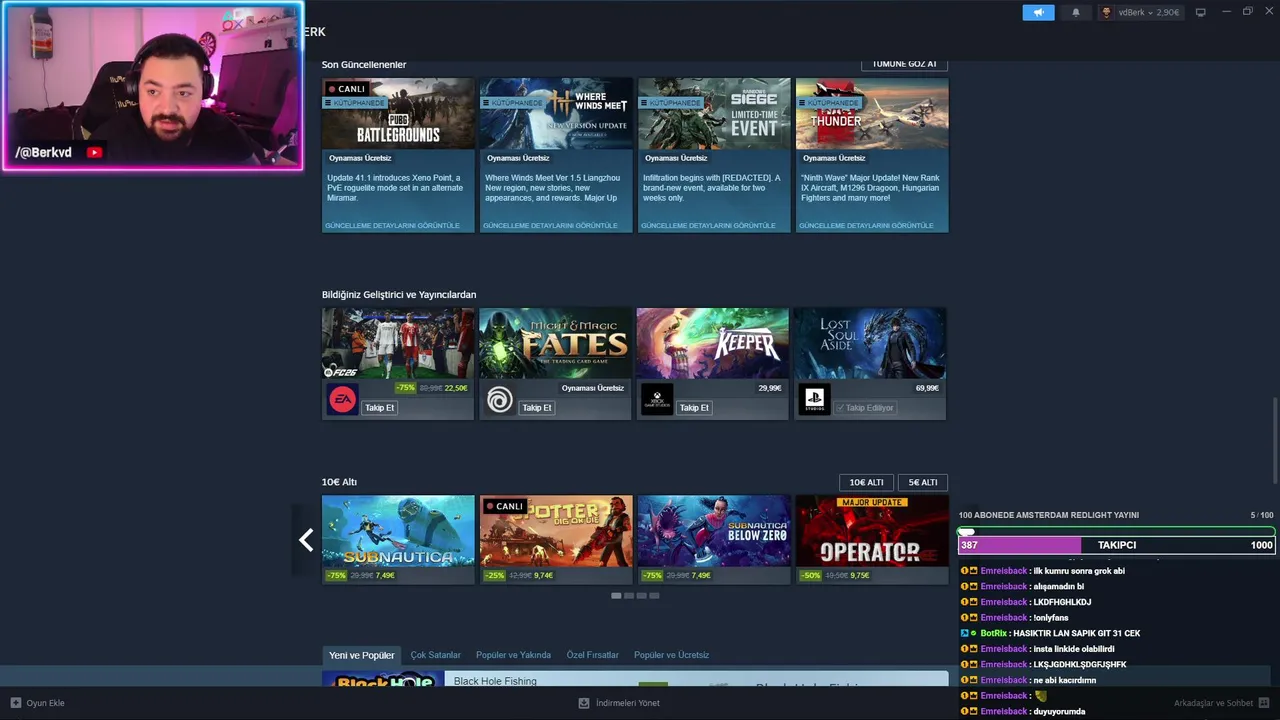The height and width of the screenshot is (720, 1280).
Task: Open the PlayStation Studios logo
Action: click(x=815, y=400)
